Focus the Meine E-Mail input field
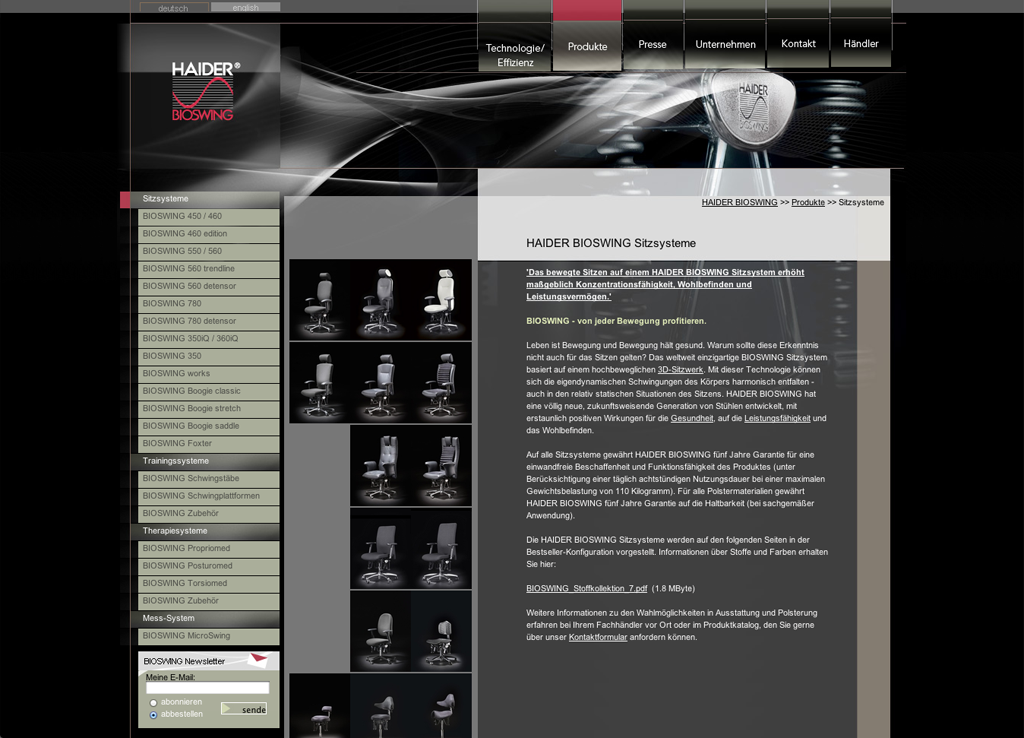The width and height of the screenshot is (1024, 738). click(208, 688)
